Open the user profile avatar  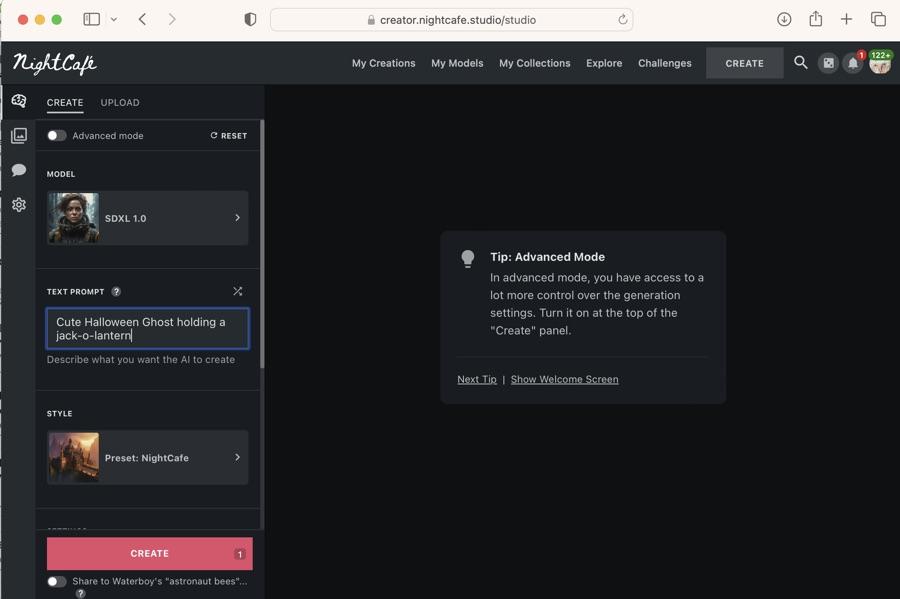tap(880, 63)
